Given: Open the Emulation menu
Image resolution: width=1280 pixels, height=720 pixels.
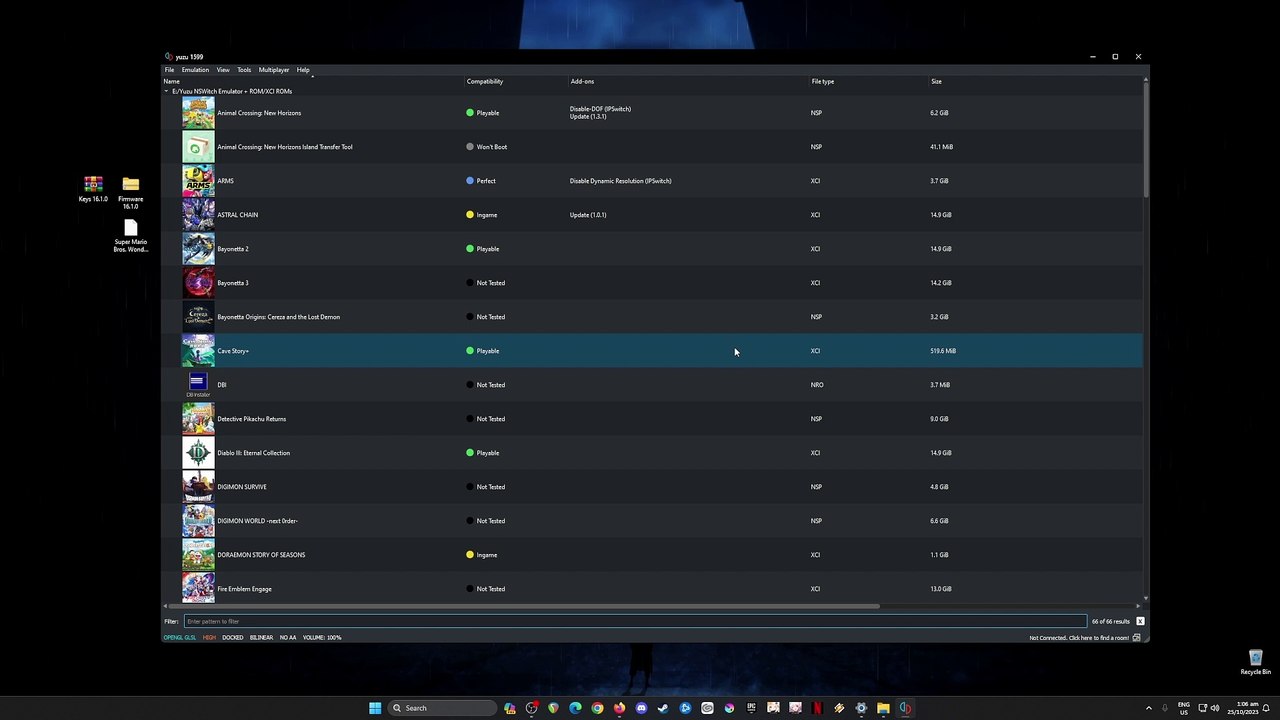Looking at the screenshot, I should pos(195,70).
